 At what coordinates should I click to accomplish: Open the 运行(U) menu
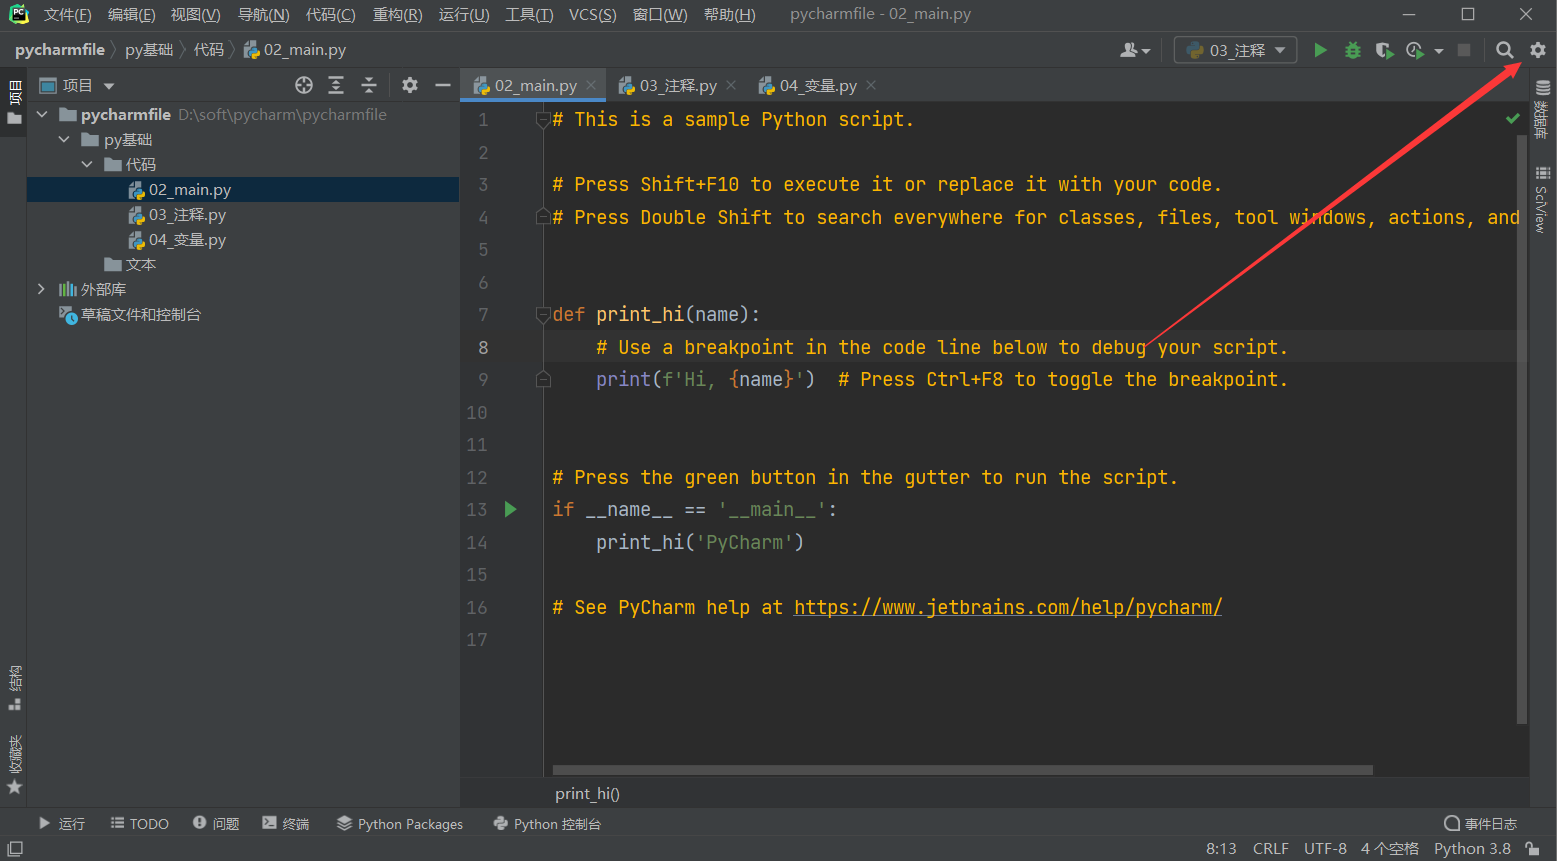(x=464, y=15)
